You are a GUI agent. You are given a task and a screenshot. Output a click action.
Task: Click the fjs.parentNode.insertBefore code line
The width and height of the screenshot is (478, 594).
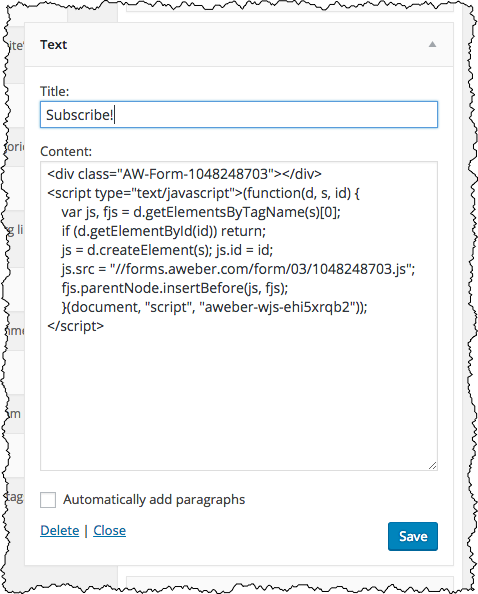pyautogui.click(x=175, y=288)
